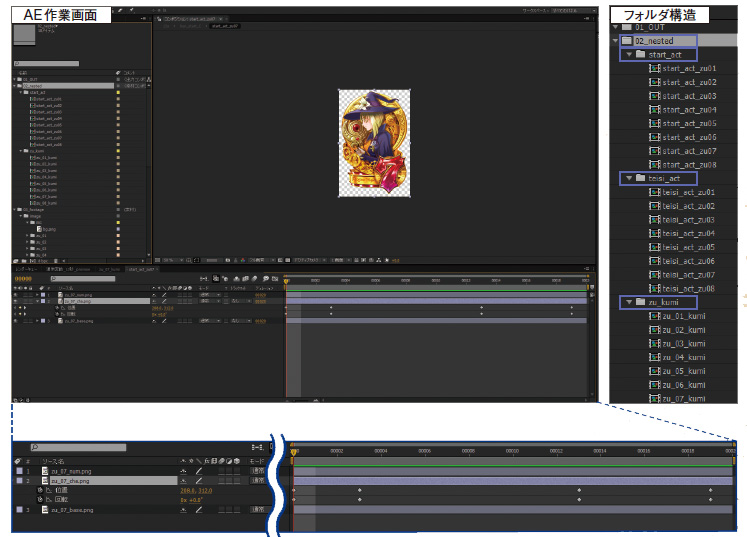The image size is (747, 537).
Task: Click 通常 mode button for layer 2 in enlarged timeline
Action: [x=258, y=480]
